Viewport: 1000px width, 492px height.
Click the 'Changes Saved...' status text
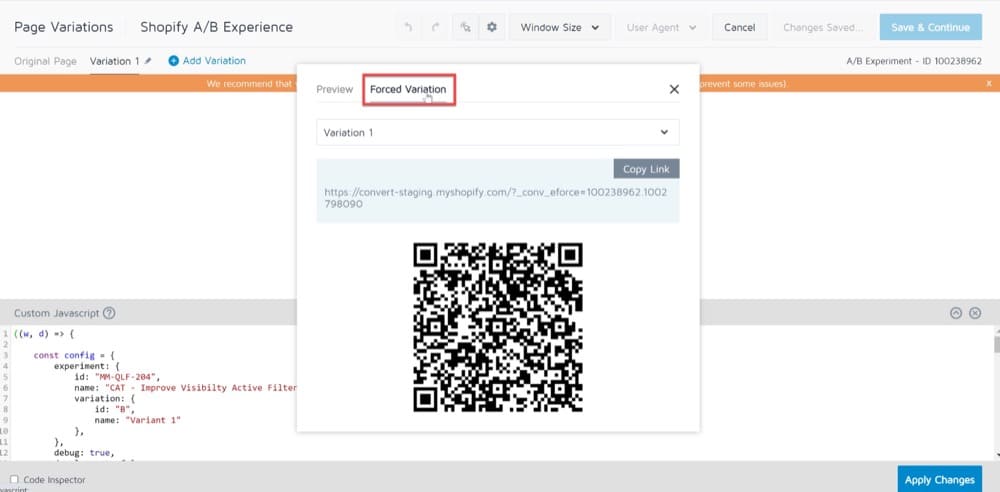[x=823, y=27]
